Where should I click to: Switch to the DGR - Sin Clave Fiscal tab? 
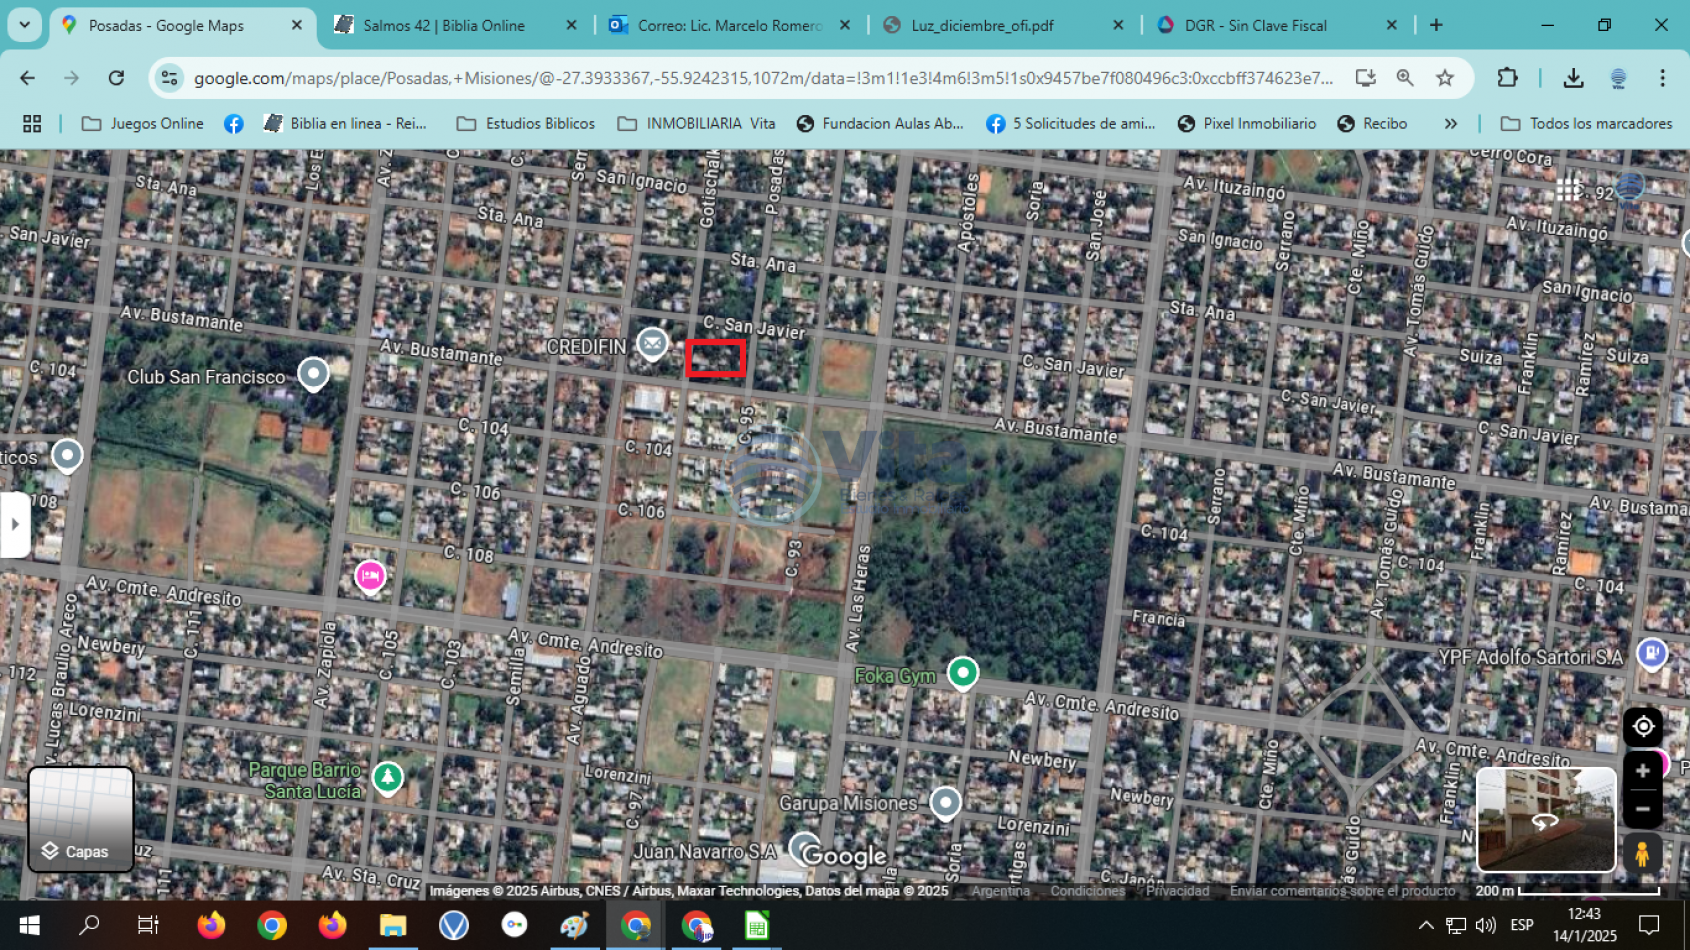click(1255, 25)
